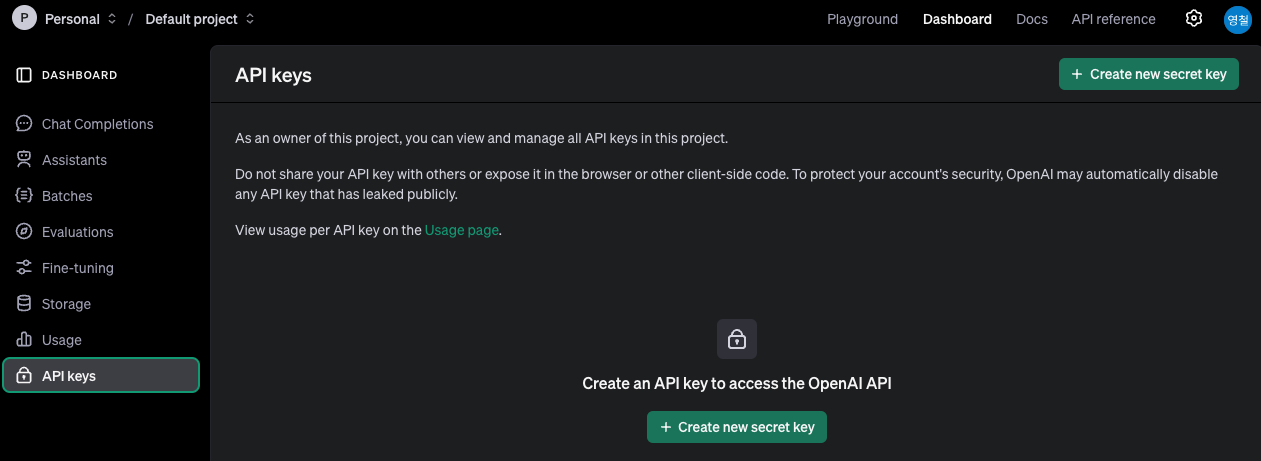
Task: Switch to the Dashboard tab
Action: [x=957, y=19]
